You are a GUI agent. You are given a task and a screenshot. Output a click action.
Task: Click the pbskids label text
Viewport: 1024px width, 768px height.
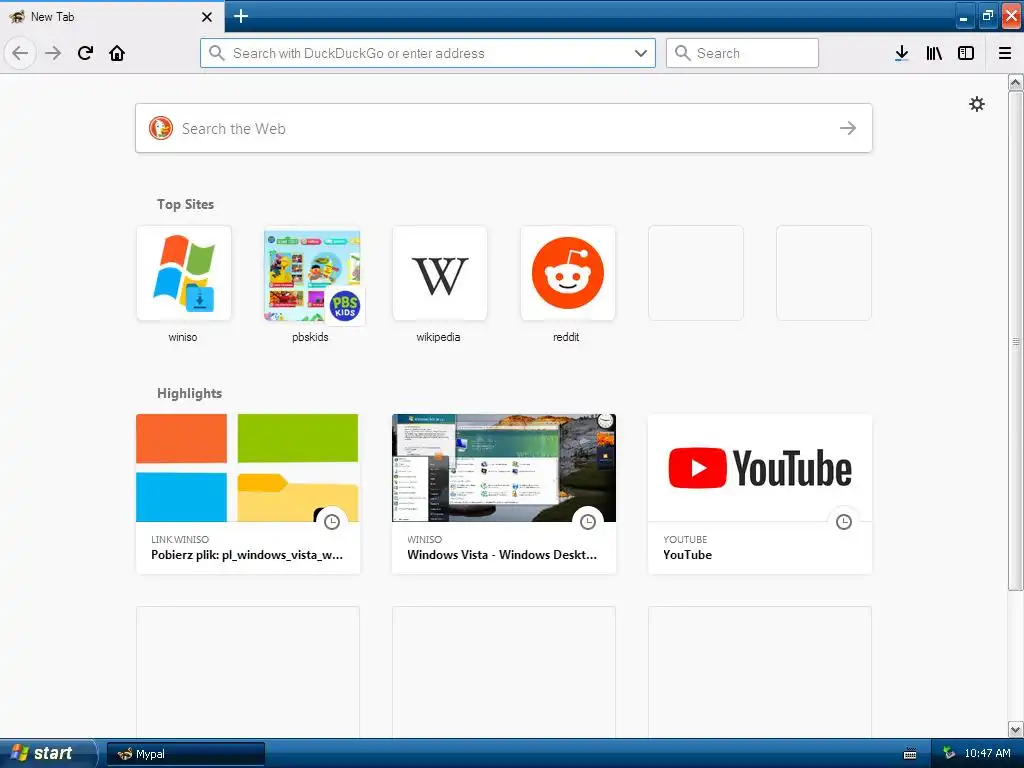(x=310, y=337)
